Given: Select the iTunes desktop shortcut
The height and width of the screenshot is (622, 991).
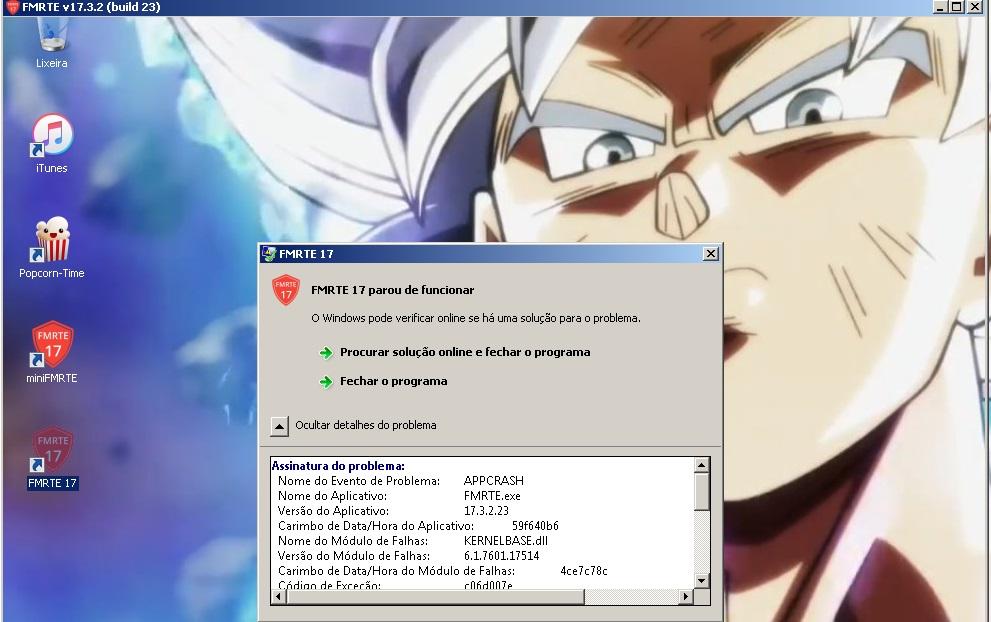Looking at the screenshot, I should [x=52, y=144].
